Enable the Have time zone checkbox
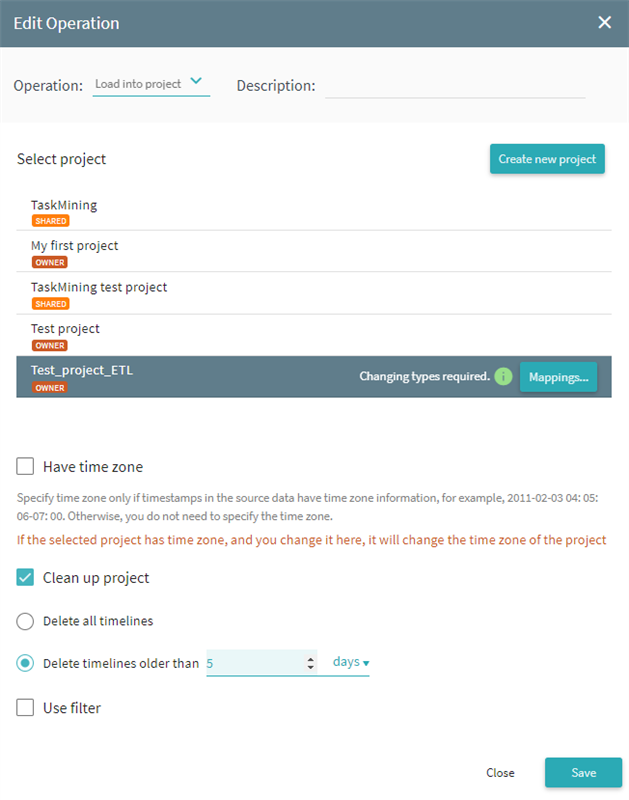 pyautogui.click(x=25, y=466)
